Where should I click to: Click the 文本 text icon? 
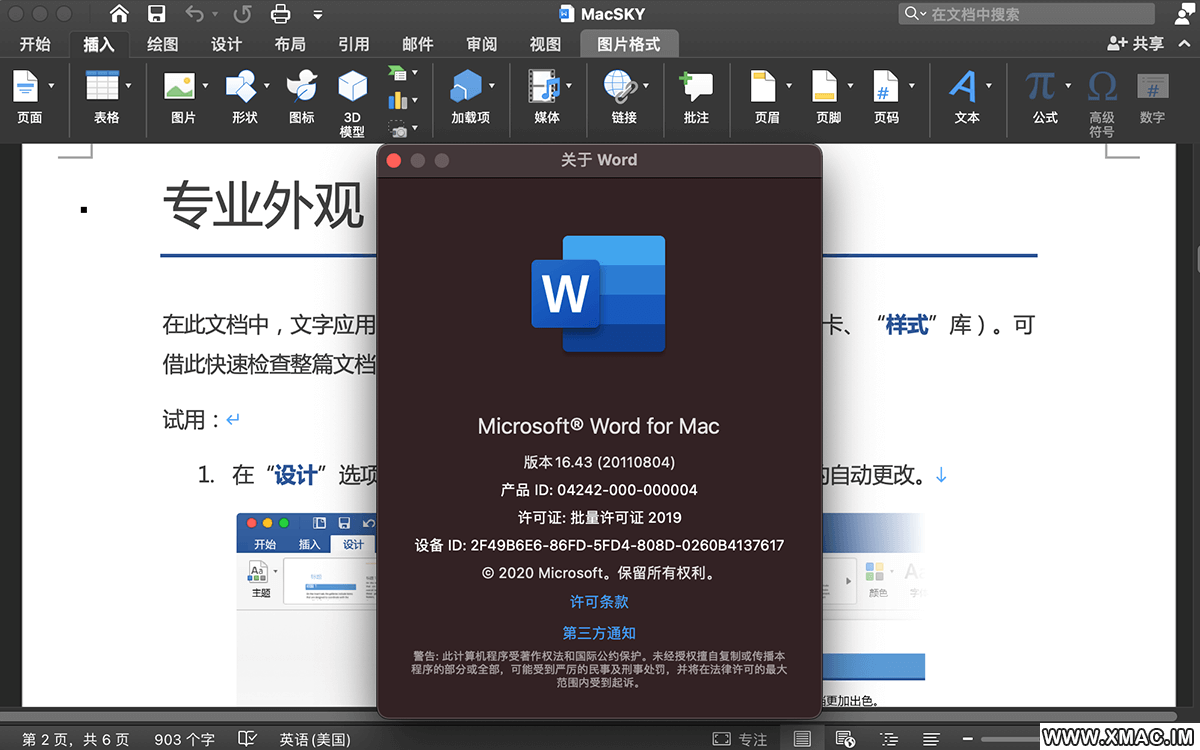point(963,87)
